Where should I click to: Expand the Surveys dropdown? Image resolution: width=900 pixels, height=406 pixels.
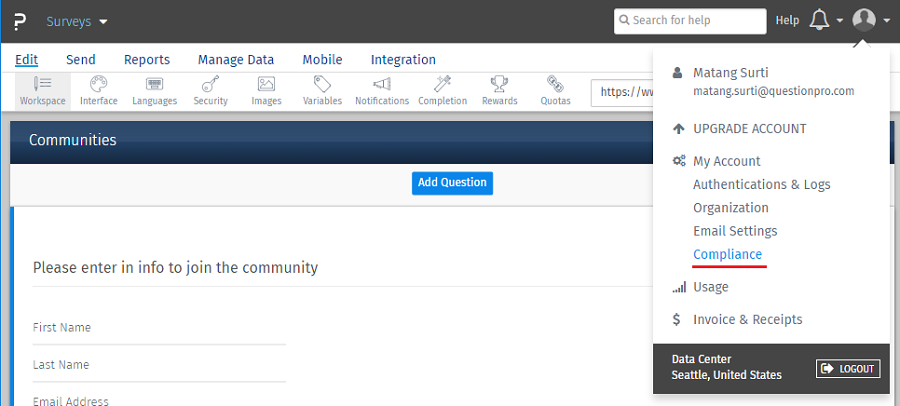[x=77, y=21]
